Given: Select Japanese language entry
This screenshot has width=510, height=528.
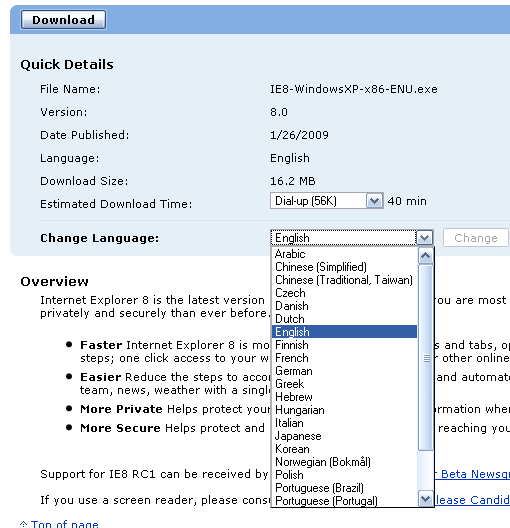Looking at the screenshot, I should (344, 436).
